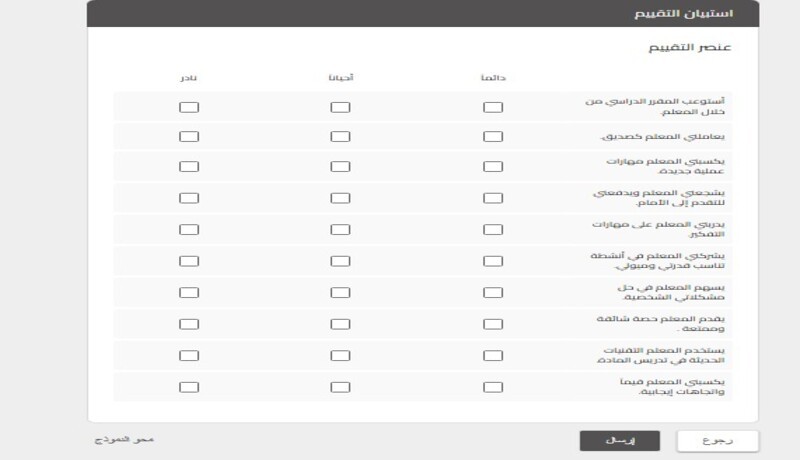
Task: Check 'دائماً' for 'يسهم المعلم في حل مشكلاتي'
Action: (492, 292)
